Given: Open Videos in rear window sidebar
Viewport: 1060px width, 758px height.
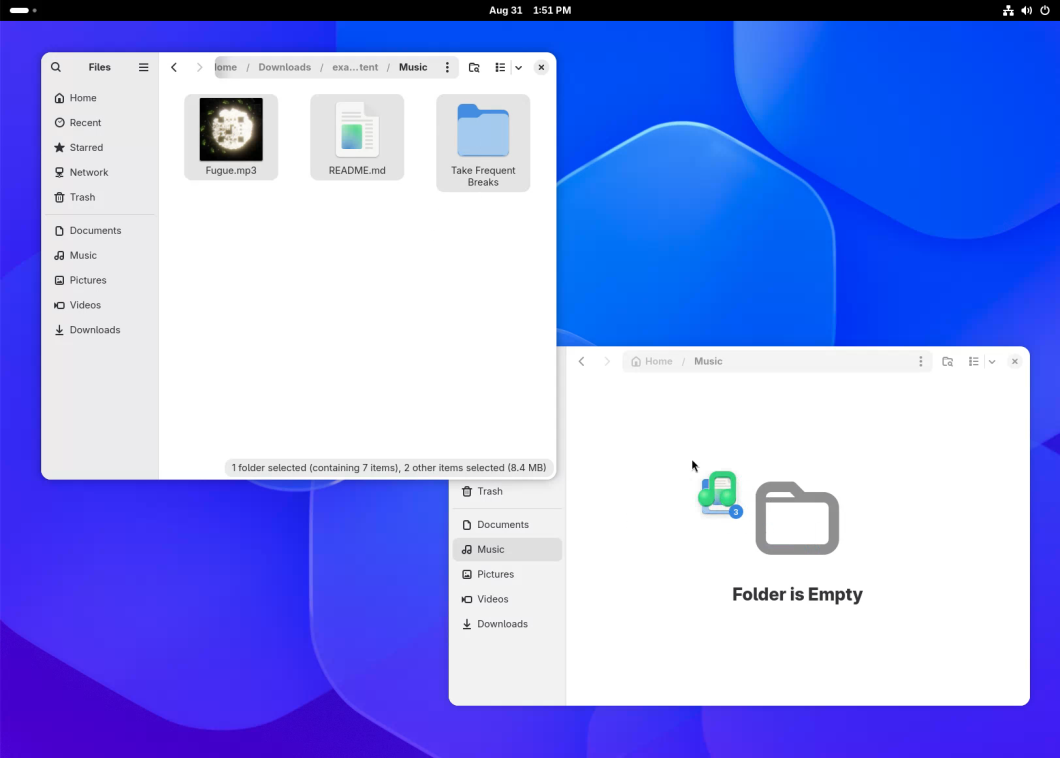Looking at the screenshot, I should click(x=507, y=599).
